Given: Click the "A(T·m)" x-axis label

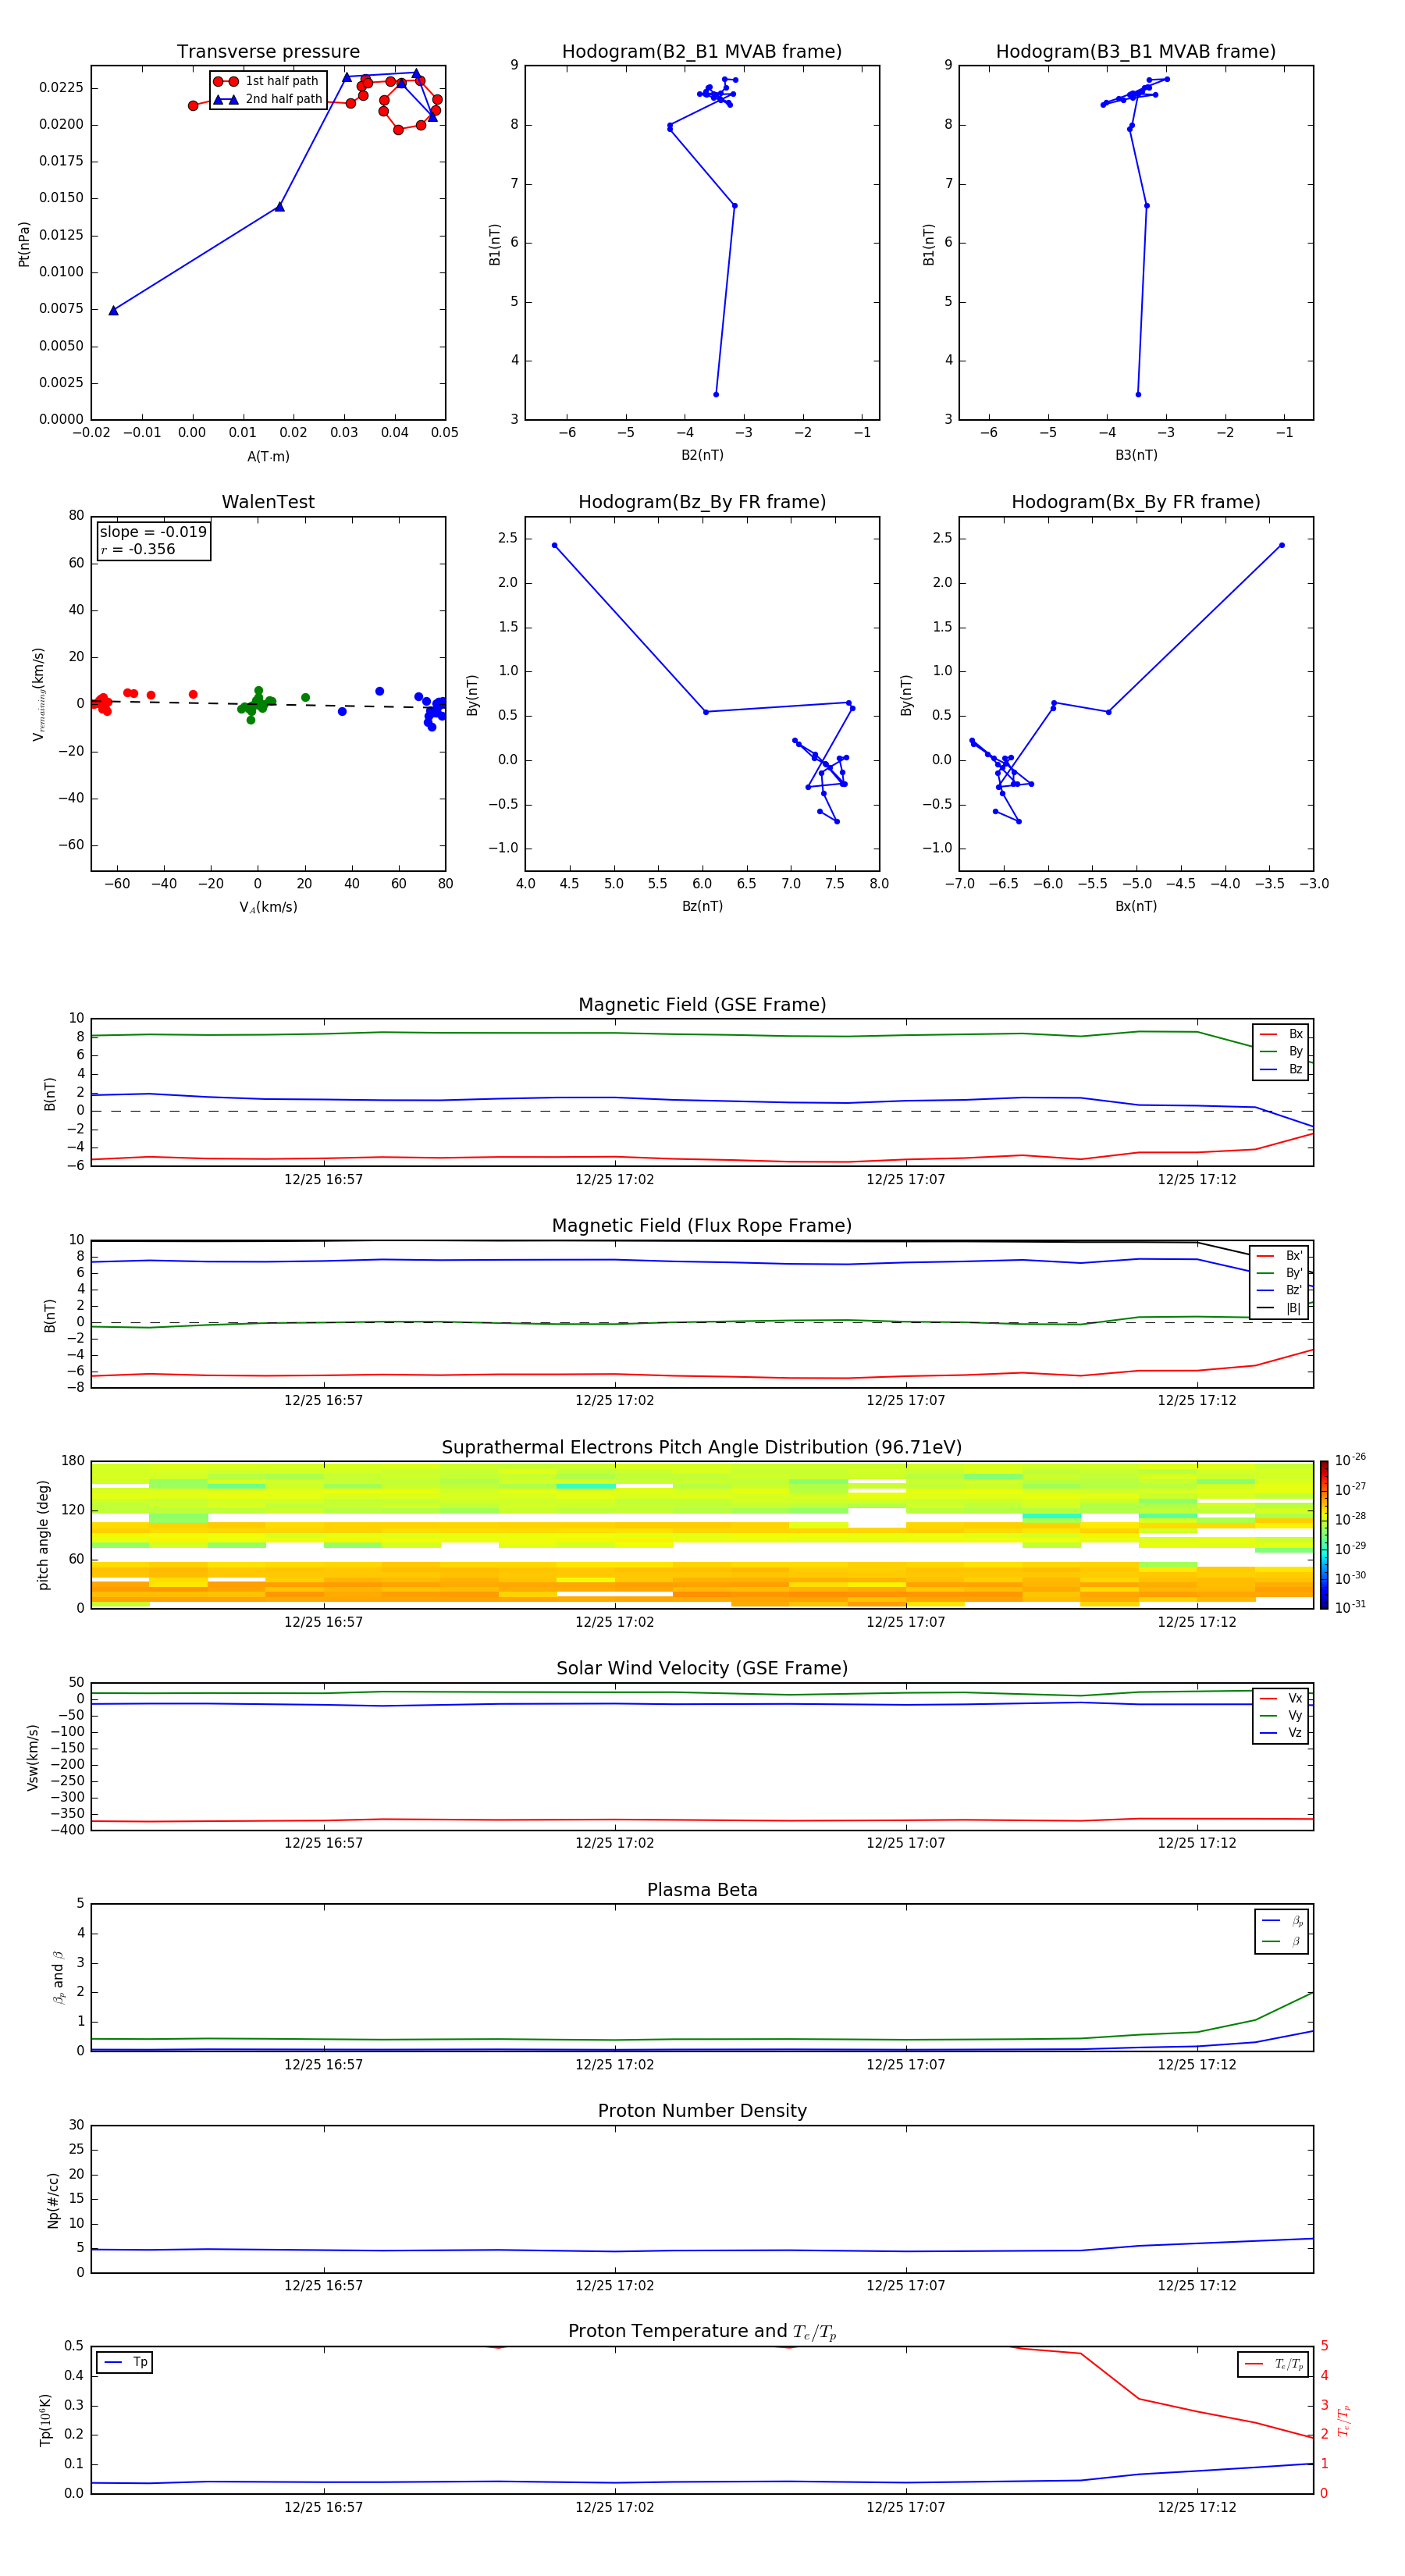Looking at the screenshot, I should (x=268, y=457).
